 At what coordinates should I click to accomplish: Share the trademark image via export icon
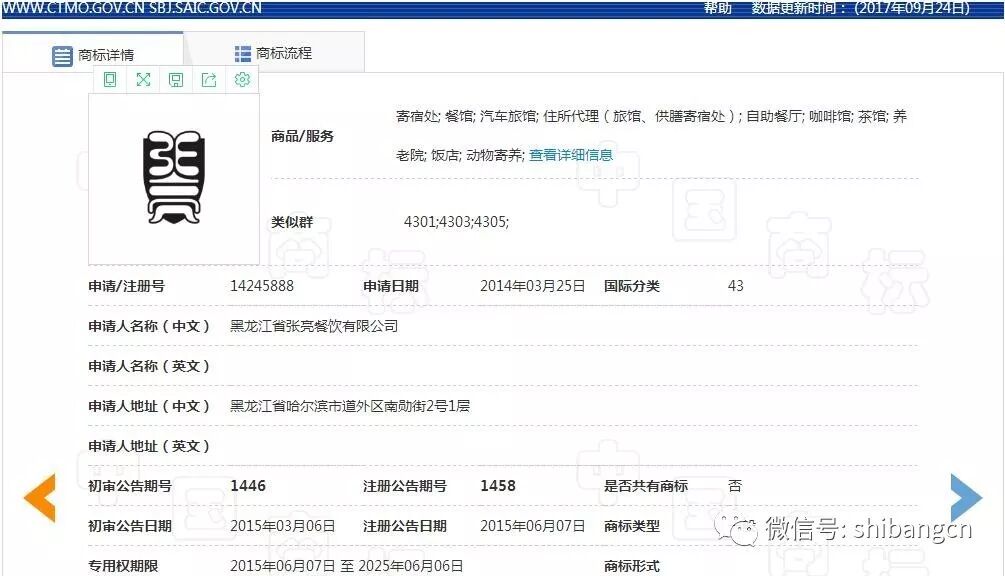(209, 79)
